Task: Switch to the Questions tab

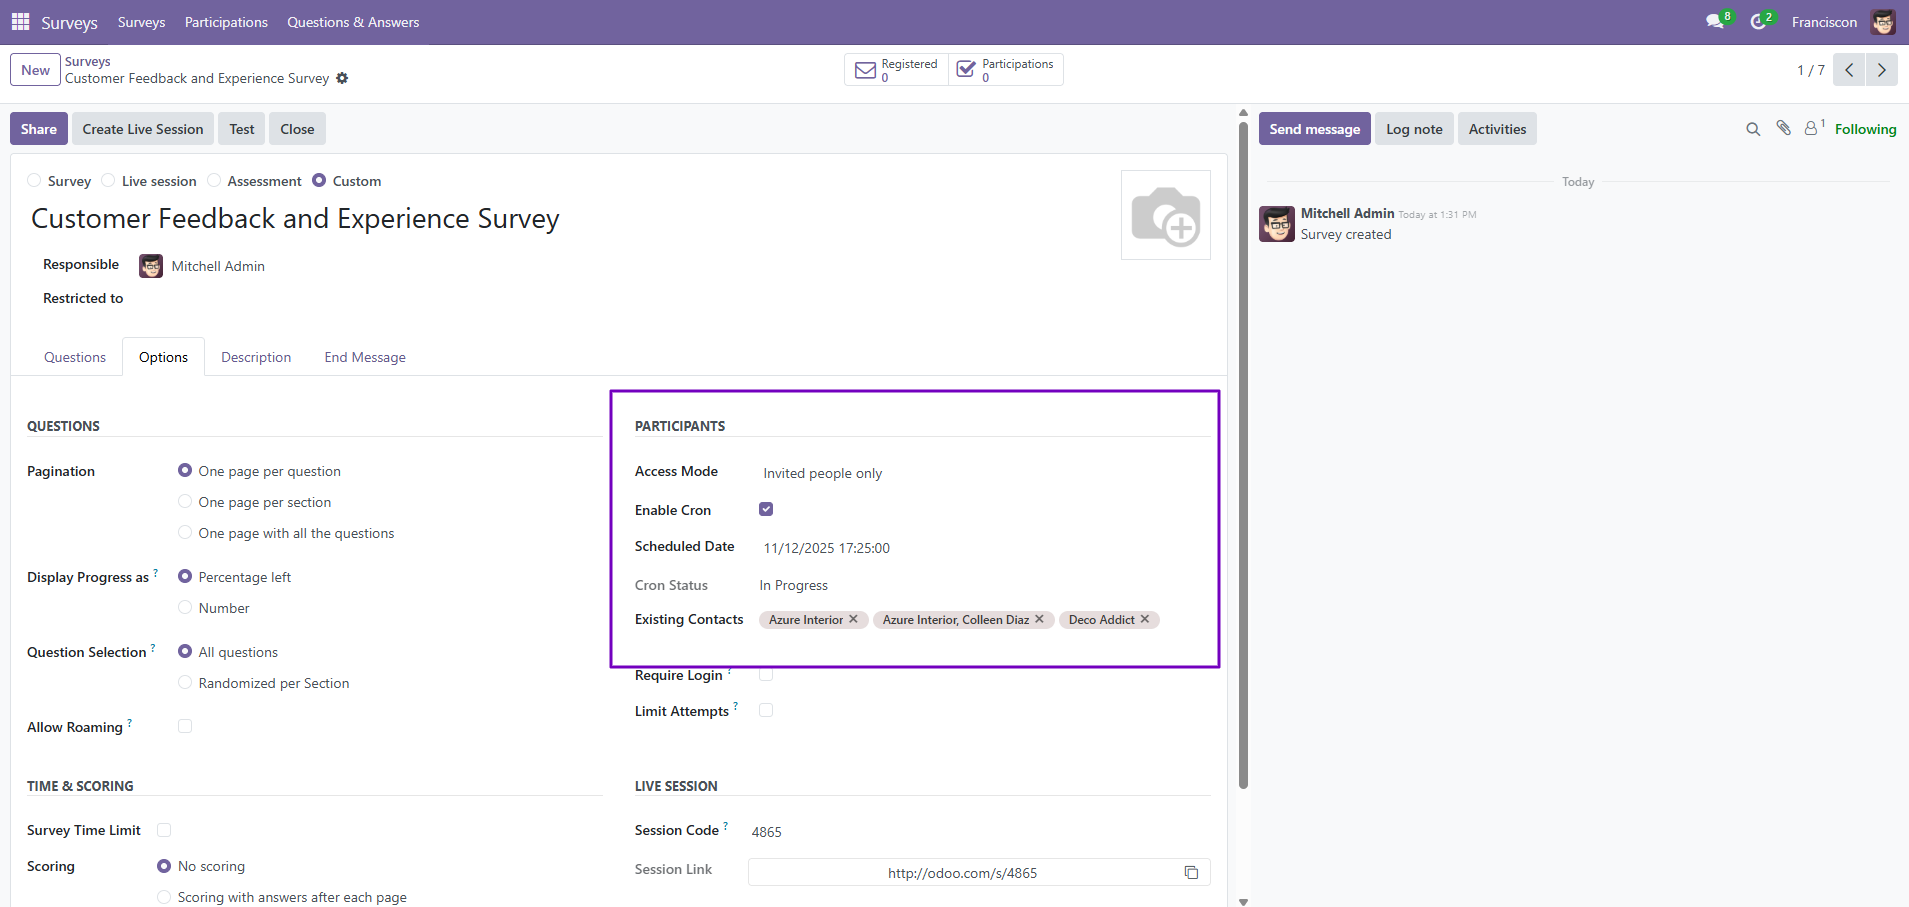Action: pyautogui.click(x=75, y=357)
